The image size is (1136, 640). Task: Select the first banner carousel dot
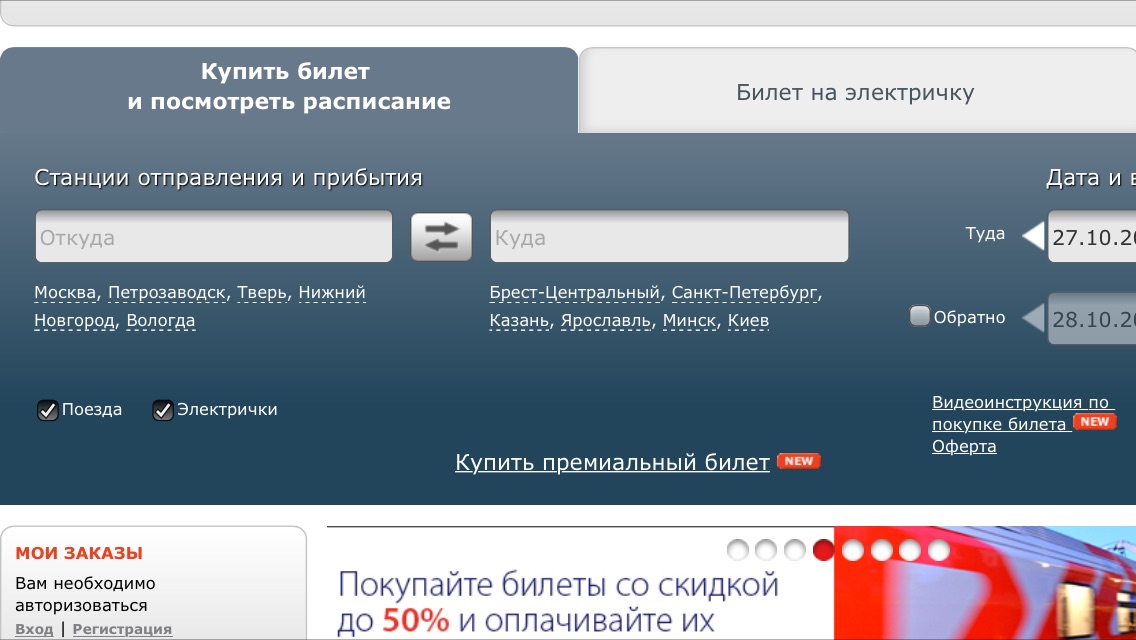coord(738,550)
